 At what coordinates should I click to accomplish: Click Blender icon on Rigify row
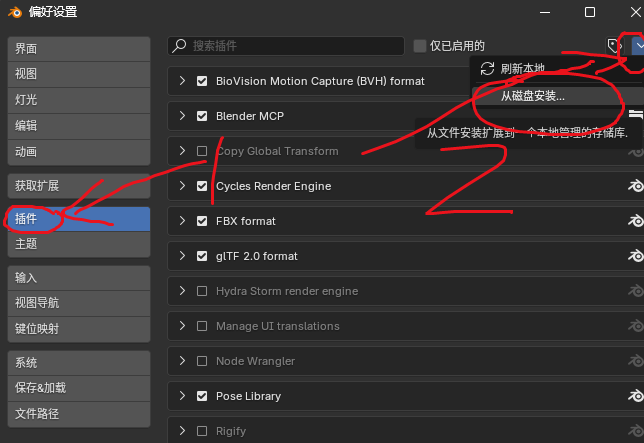point(635,431)
